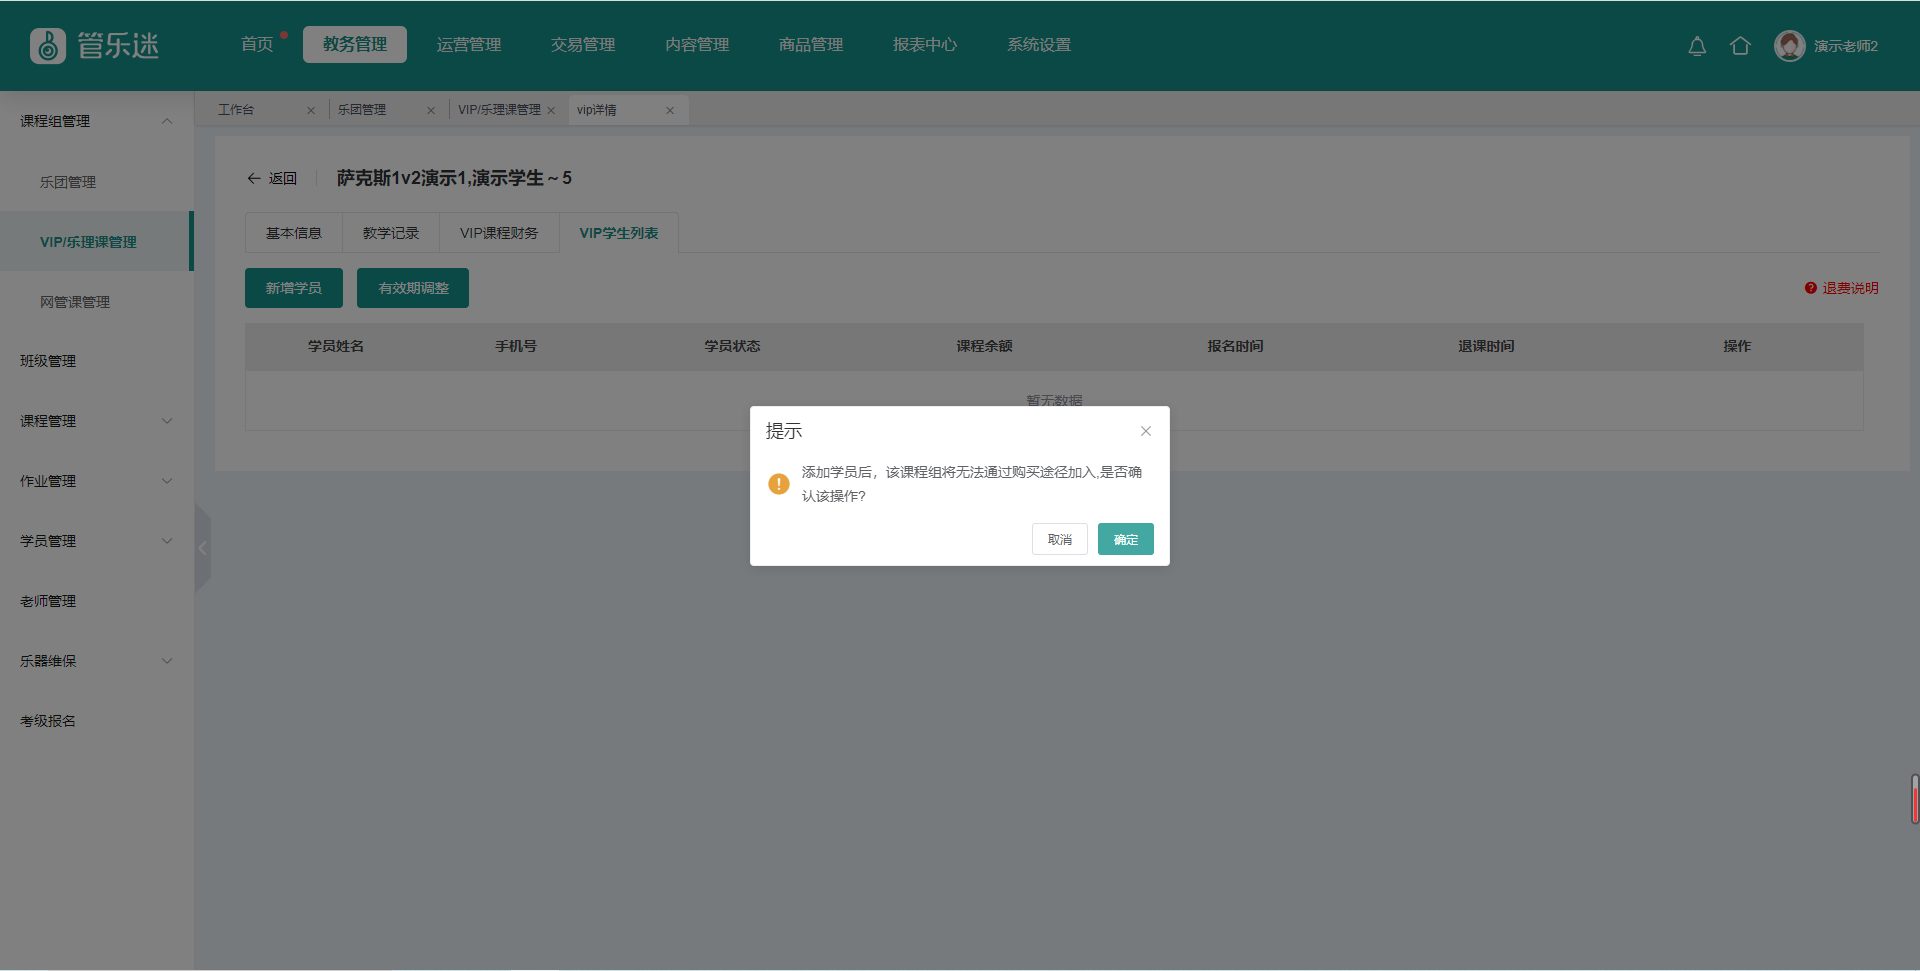
Task: Expand the 课程管理 sidebar menu
Action: 167,421
